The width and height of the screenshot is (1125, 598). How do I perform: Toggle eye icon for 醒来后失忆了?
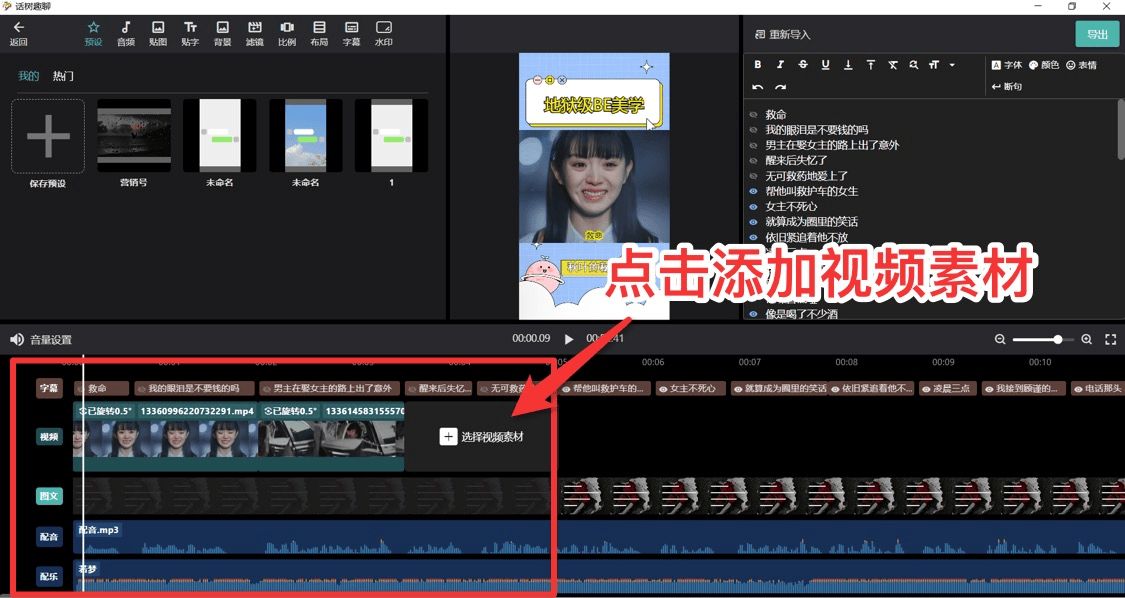(754, 160)
